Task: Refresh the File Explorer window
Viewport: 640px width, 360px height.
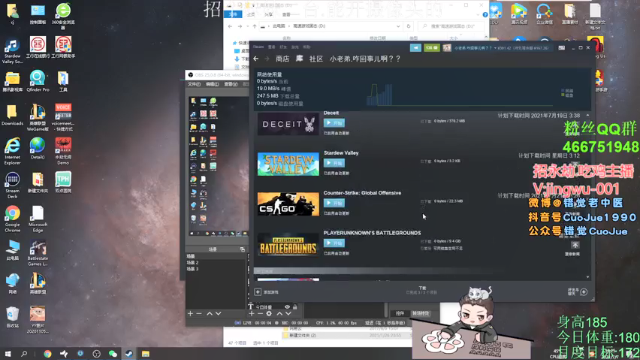Action: point(408,26)
